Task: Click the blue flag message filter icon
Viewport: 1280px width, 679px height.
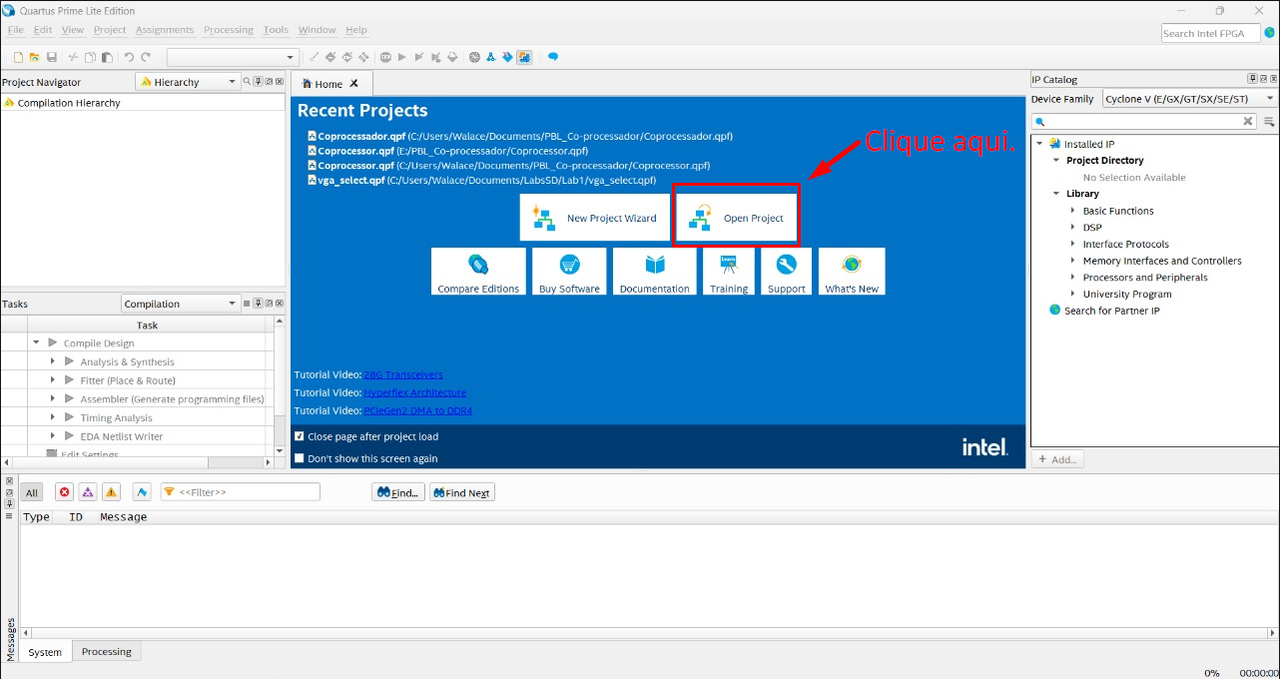Action: click(x=141, y=492)
